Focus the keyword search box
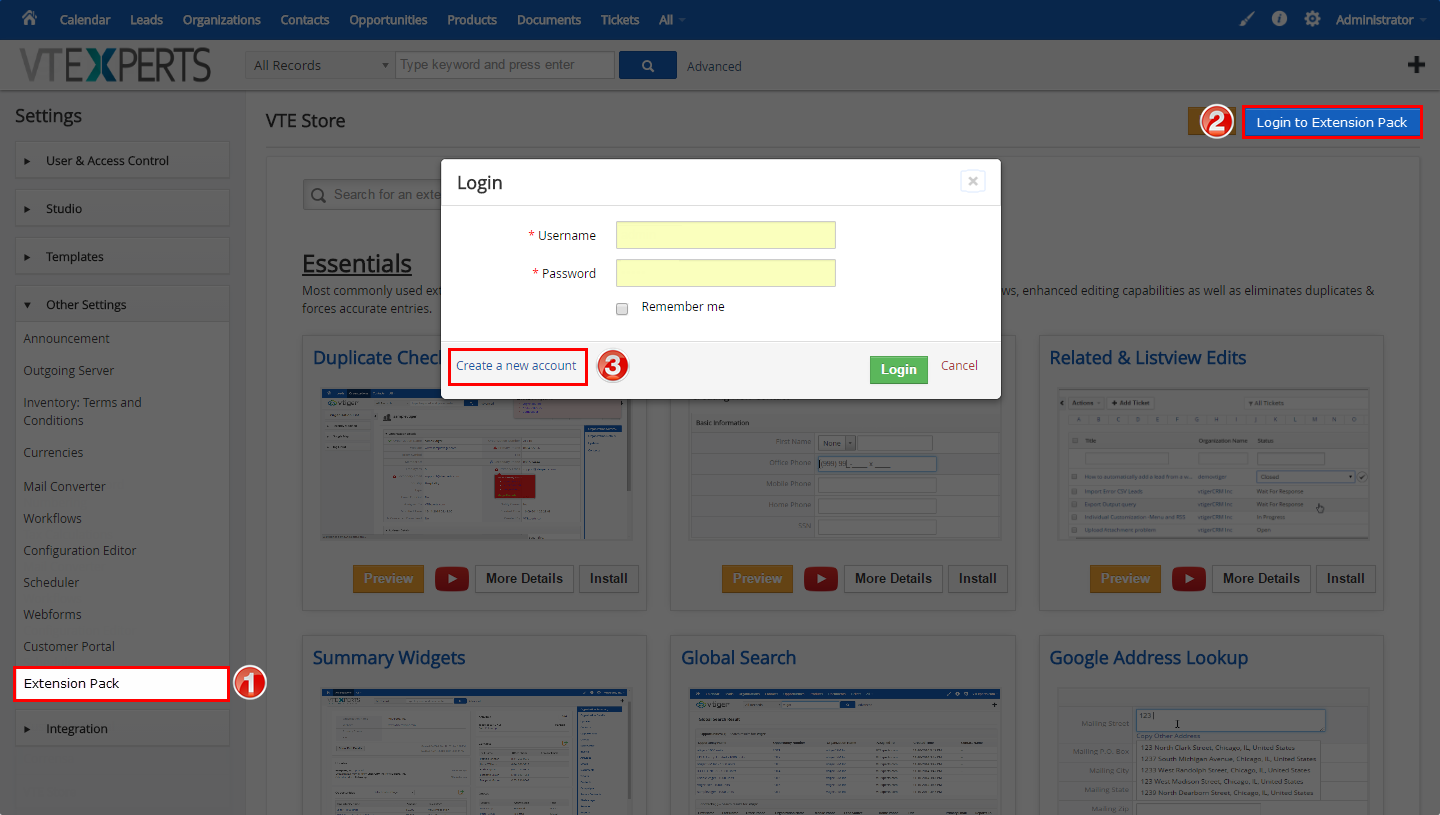1440x815 pixels. tap(505, 65)
